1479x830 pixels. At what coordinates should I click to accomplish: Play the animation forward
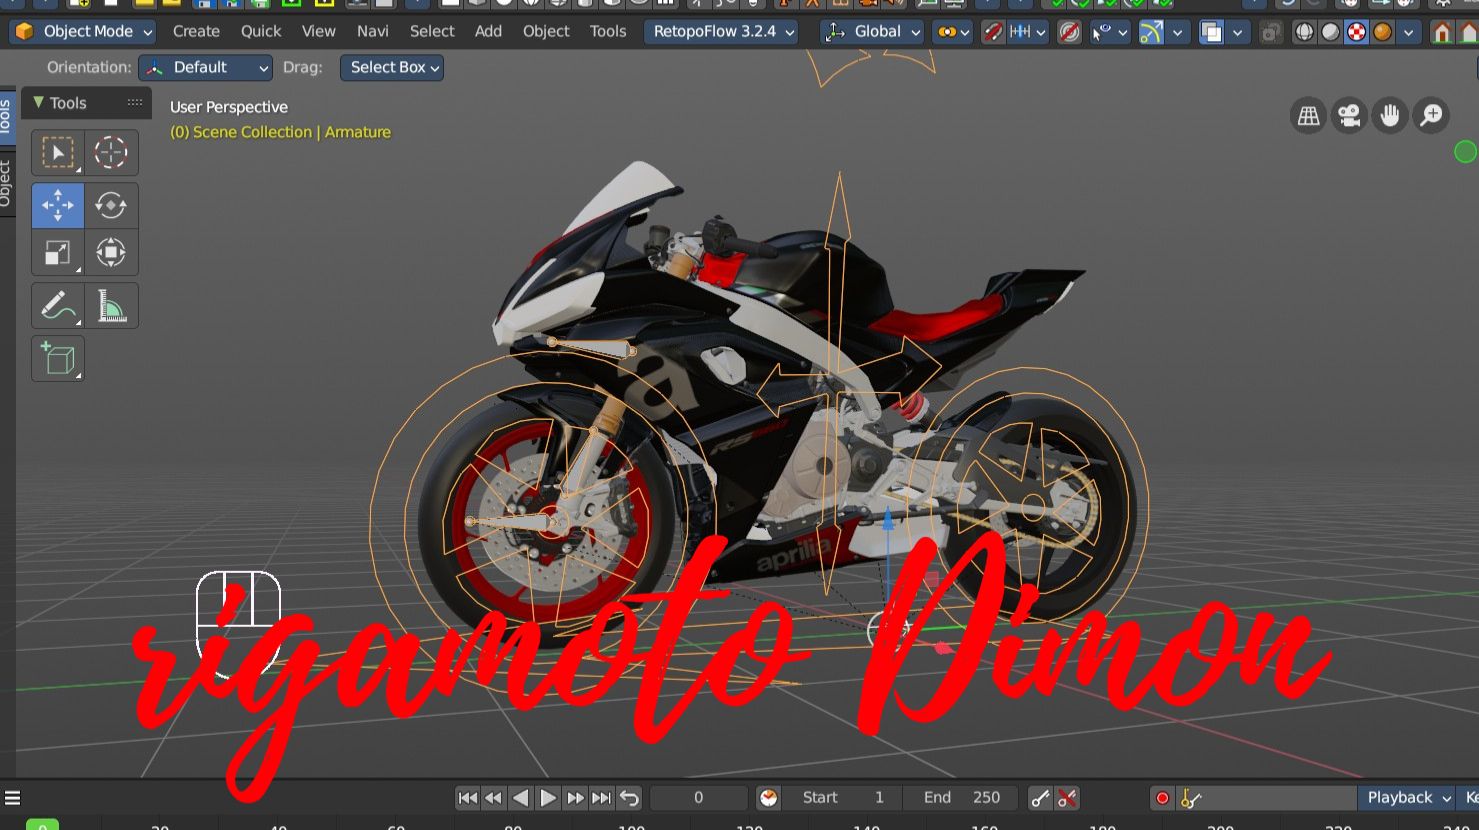547,798
